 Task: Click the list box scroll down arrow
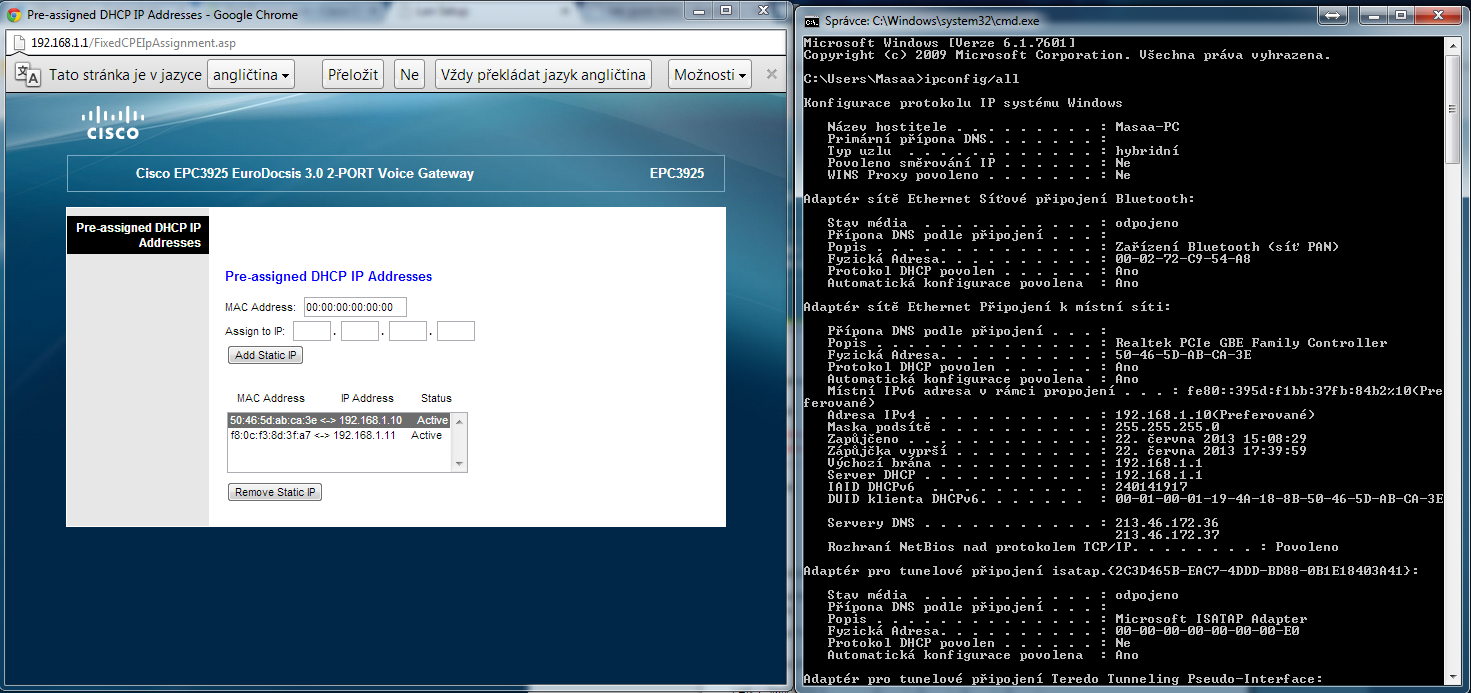(x=460, y=464)
